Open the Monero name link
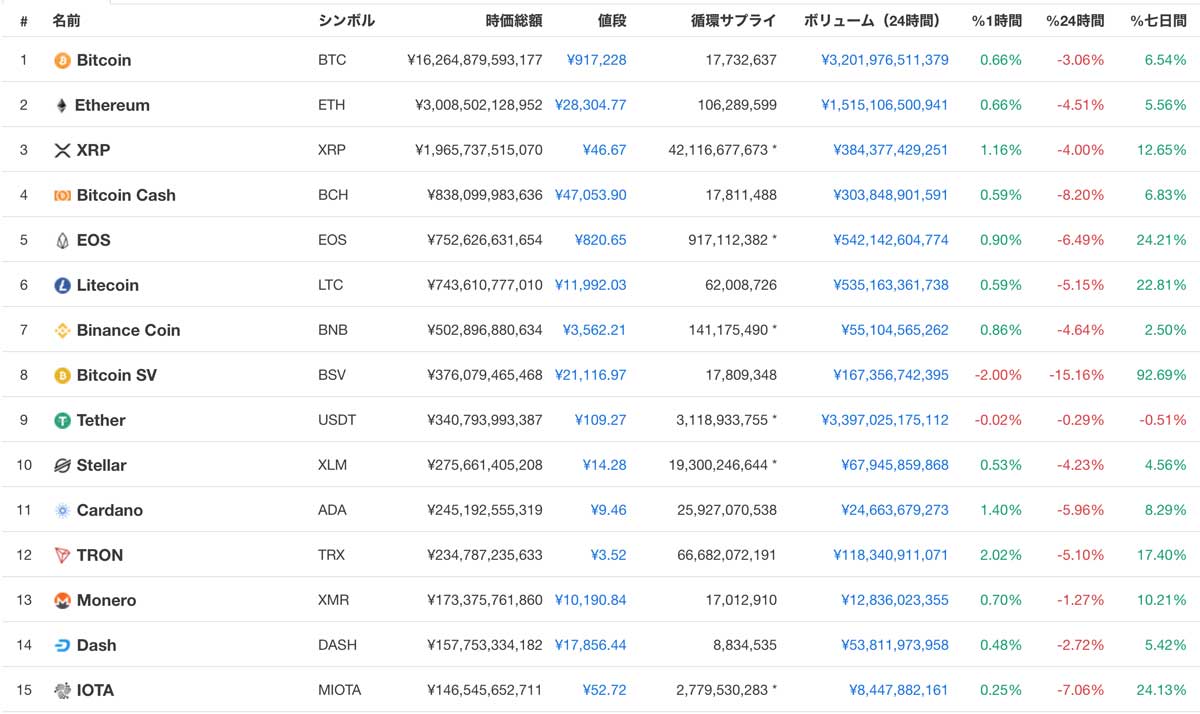Image resolution: width=1200 pixels, height=714 pixels. 106,600
